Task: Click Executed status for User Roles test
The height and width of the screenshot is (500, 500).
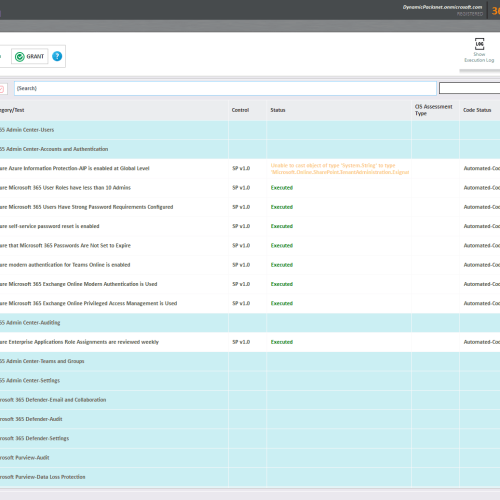Action: coord(282,188)
